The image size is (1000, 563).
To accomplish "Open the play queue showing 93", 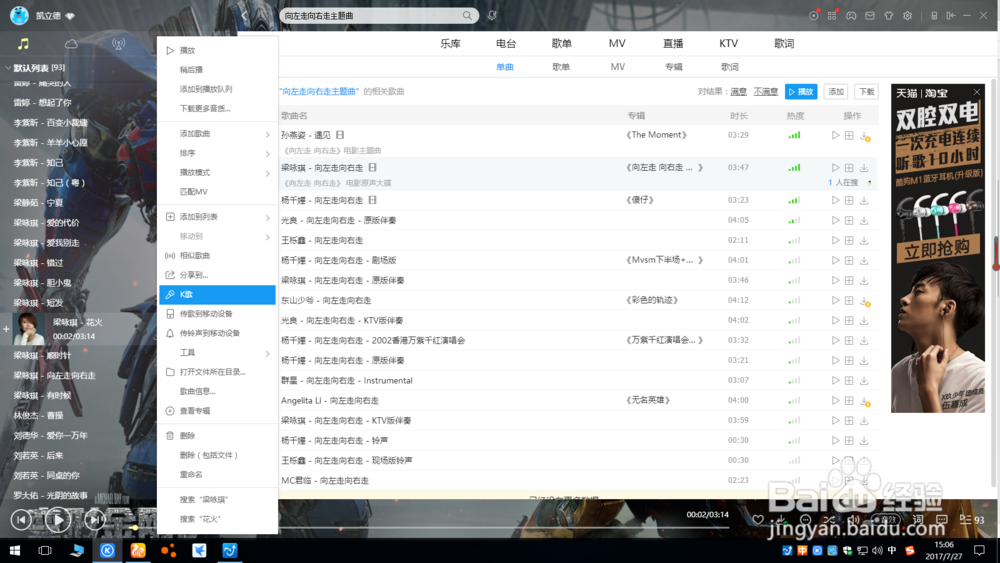I will [973, 520].
